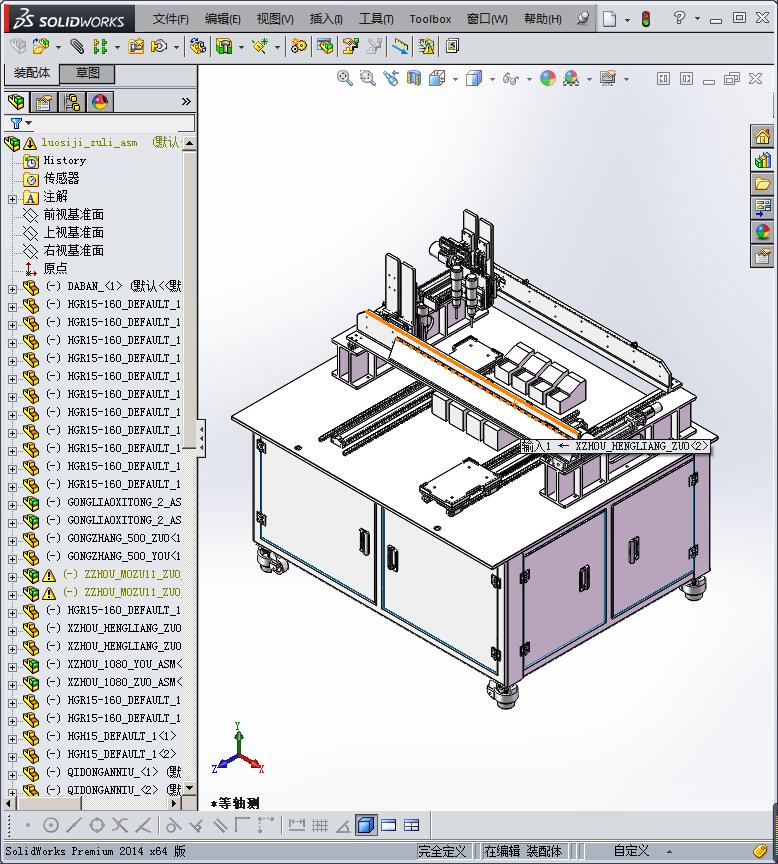This screenshot has height=864, width=778.
Task: Click the Smart Fasteners icon
Action: (136, 46)
